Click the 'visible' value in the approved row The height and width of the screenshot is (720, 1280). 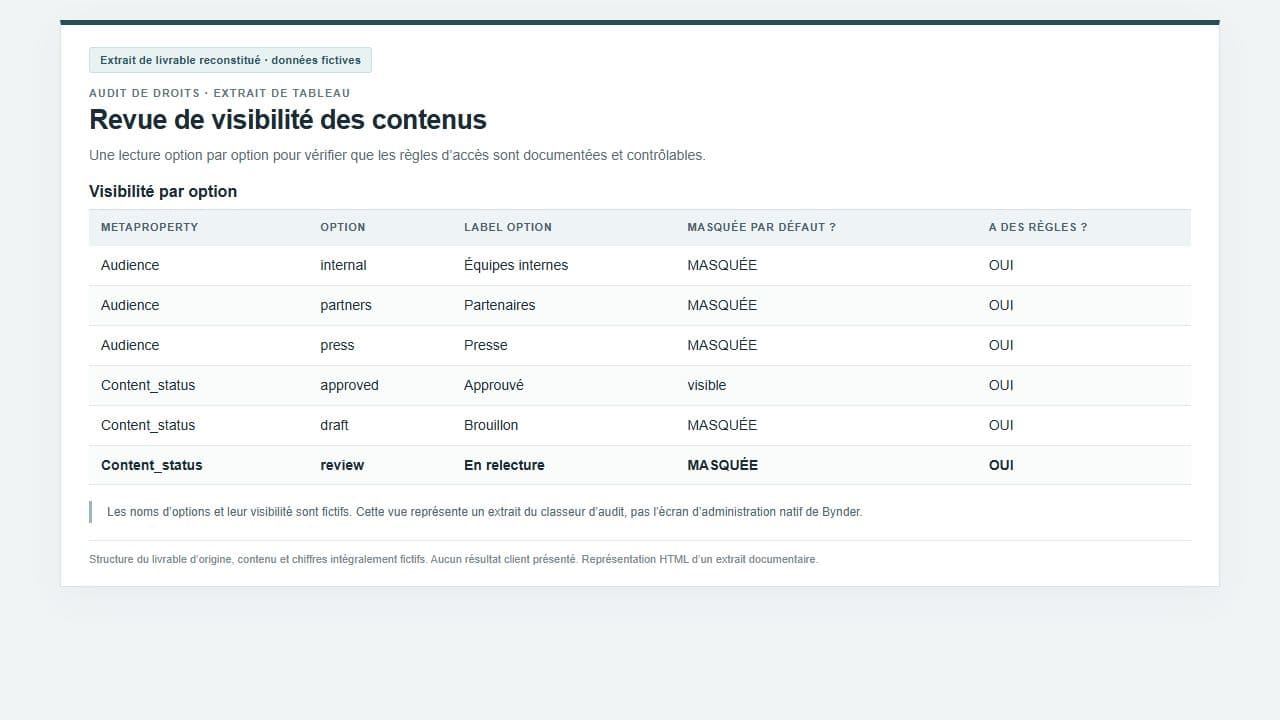coord(707,385)
